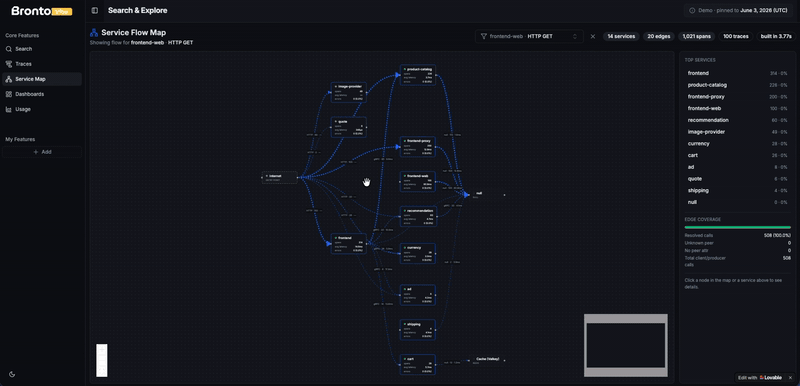This screenshot has height=386, width=800.
Task: Select the null node in the map
Action: point(487,195)
